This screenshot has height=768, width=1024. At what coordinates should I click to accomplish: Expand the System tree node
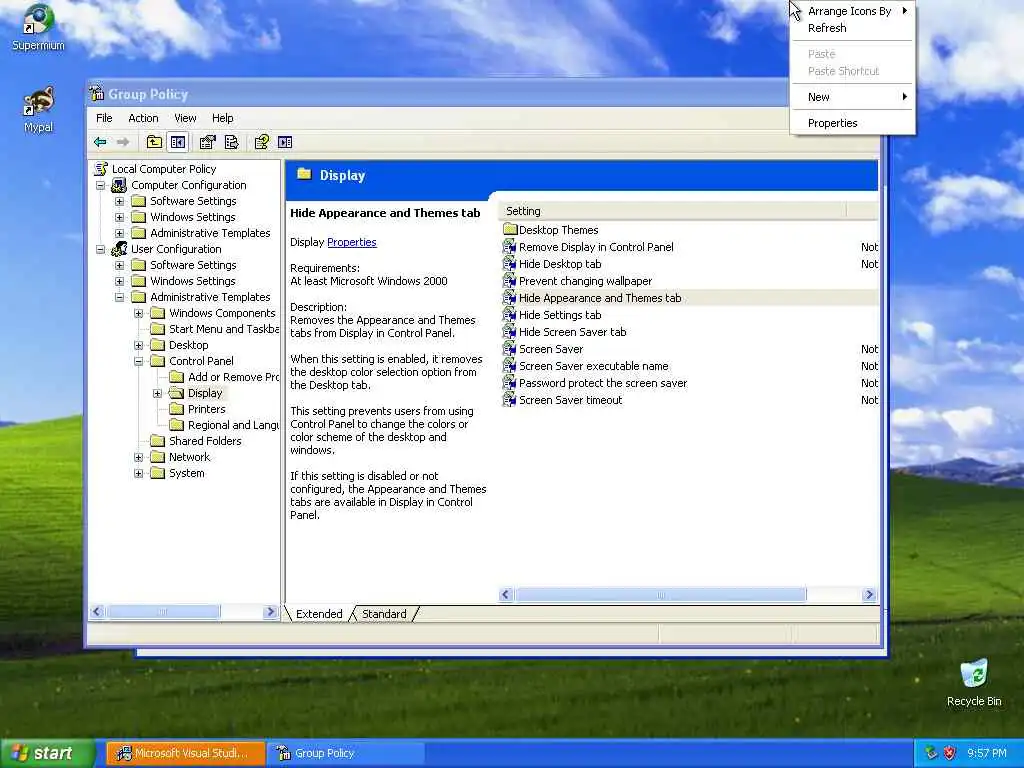(138, 473)
